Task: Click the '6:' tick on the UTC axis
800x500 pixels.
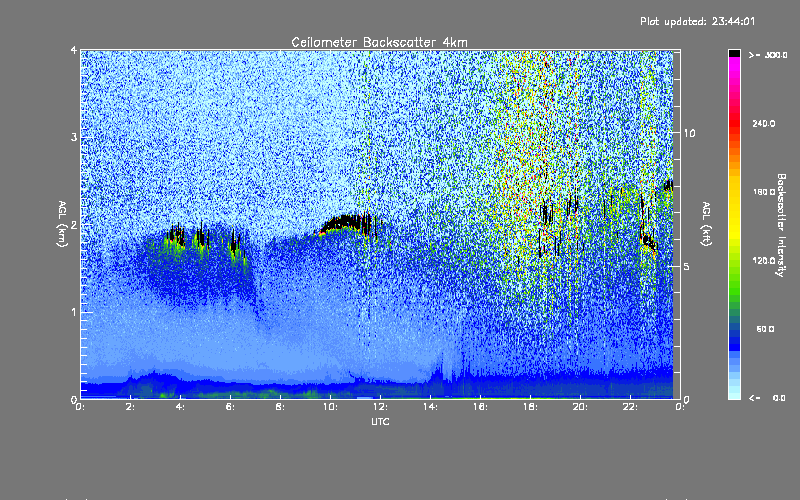Action: tap(230, 407)
